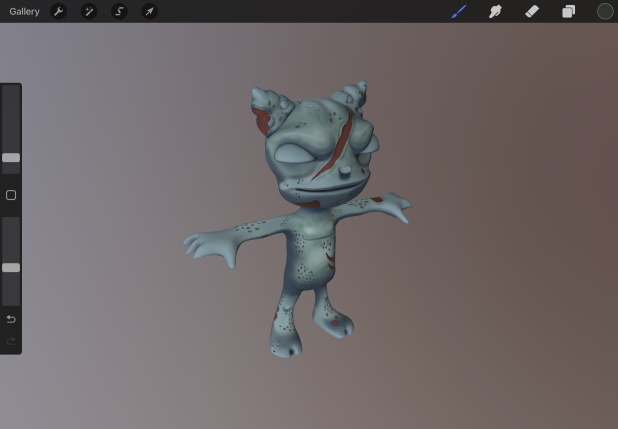The height and width of the screenshot is (429, 618).
Task: Select the Paint brush tool
Action: pos(459,11)
